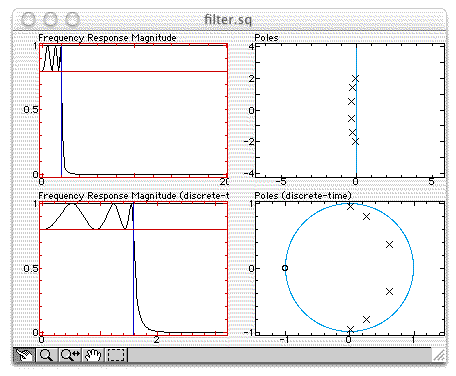Click the 'Poles' title of top-right plot

pos(266,38)
